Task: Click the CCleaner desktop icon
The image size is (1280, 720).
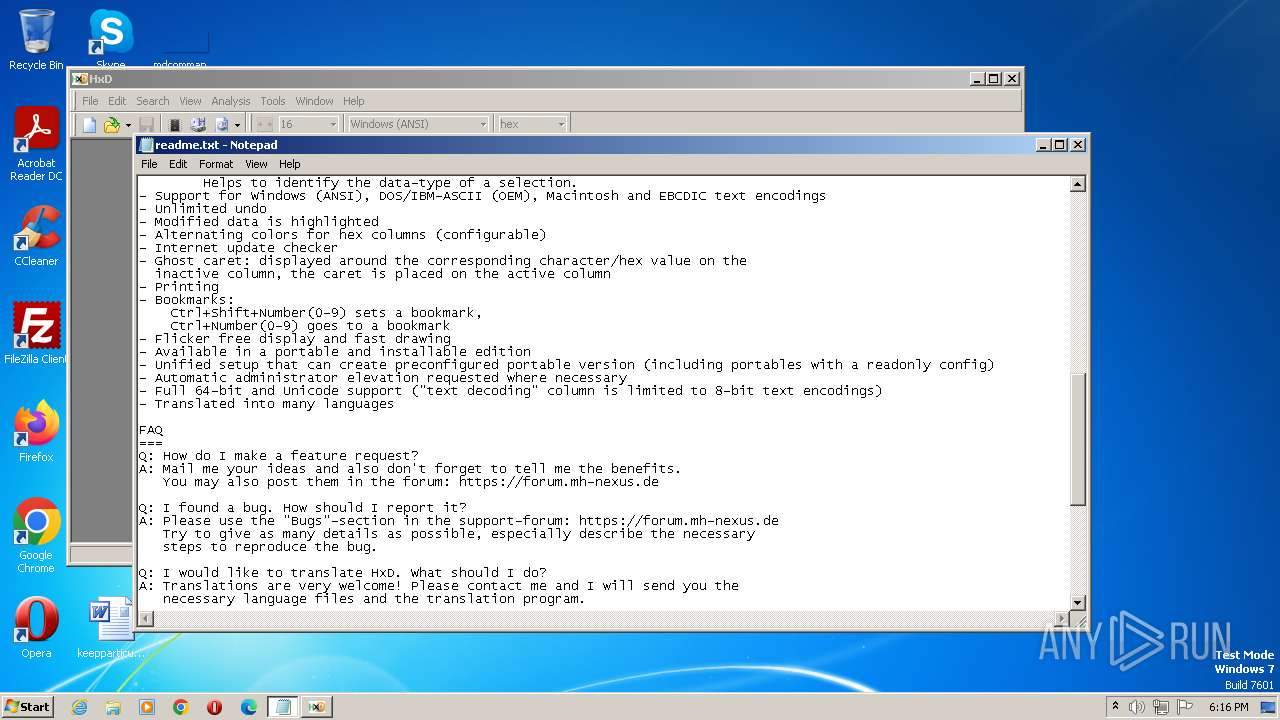Action: pos(36,237)
